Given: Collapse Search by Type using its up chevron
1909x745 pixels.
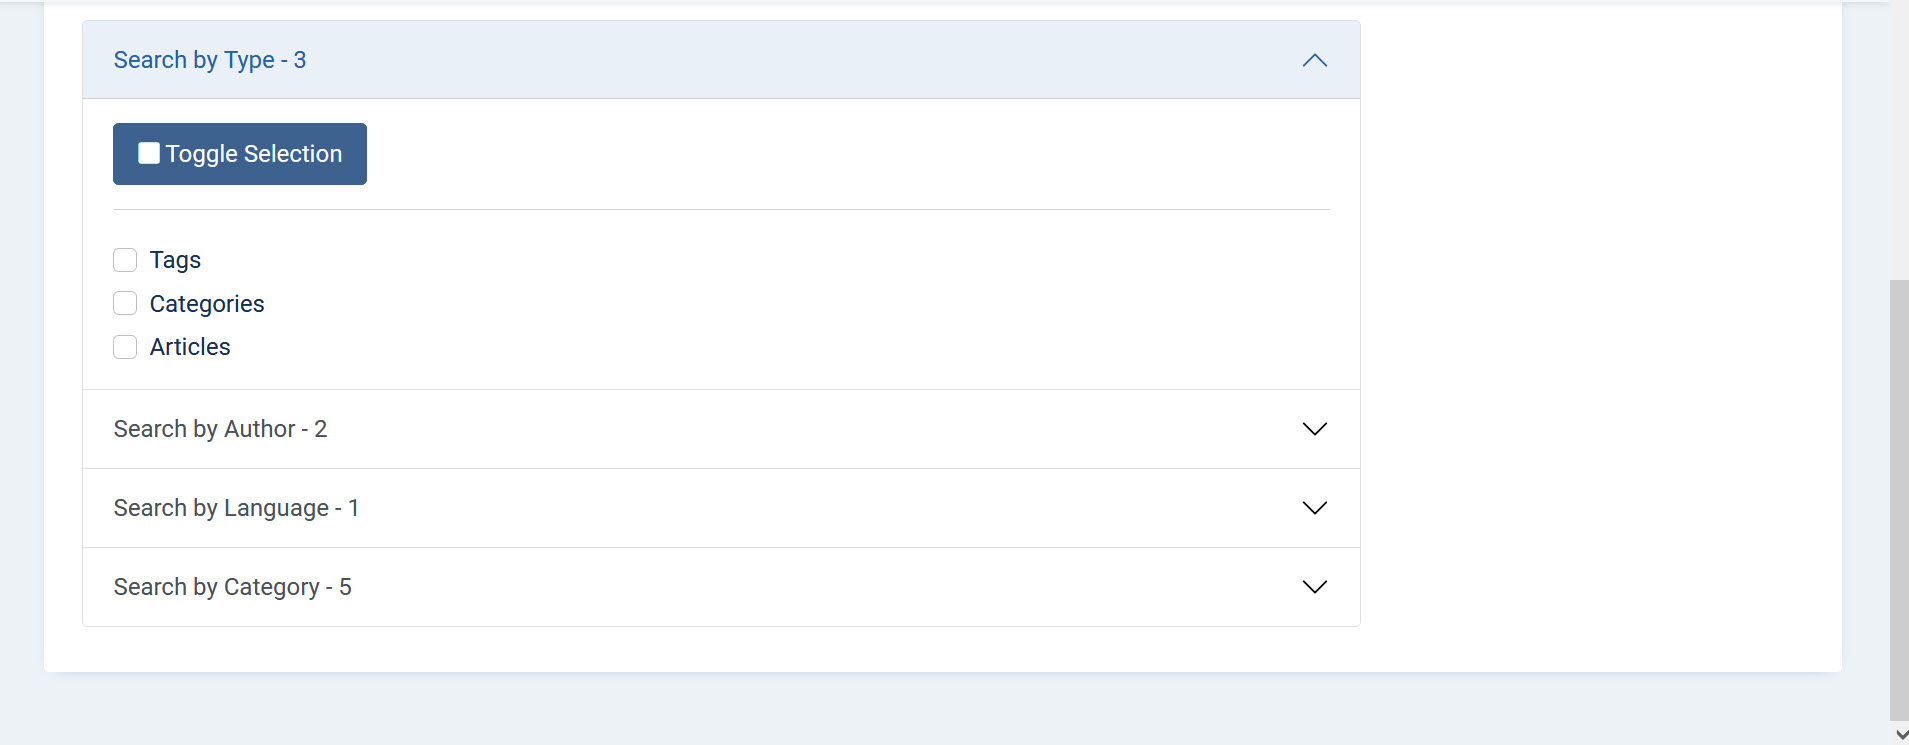Looking at the screenshot, I should [x=1314, y=60].
